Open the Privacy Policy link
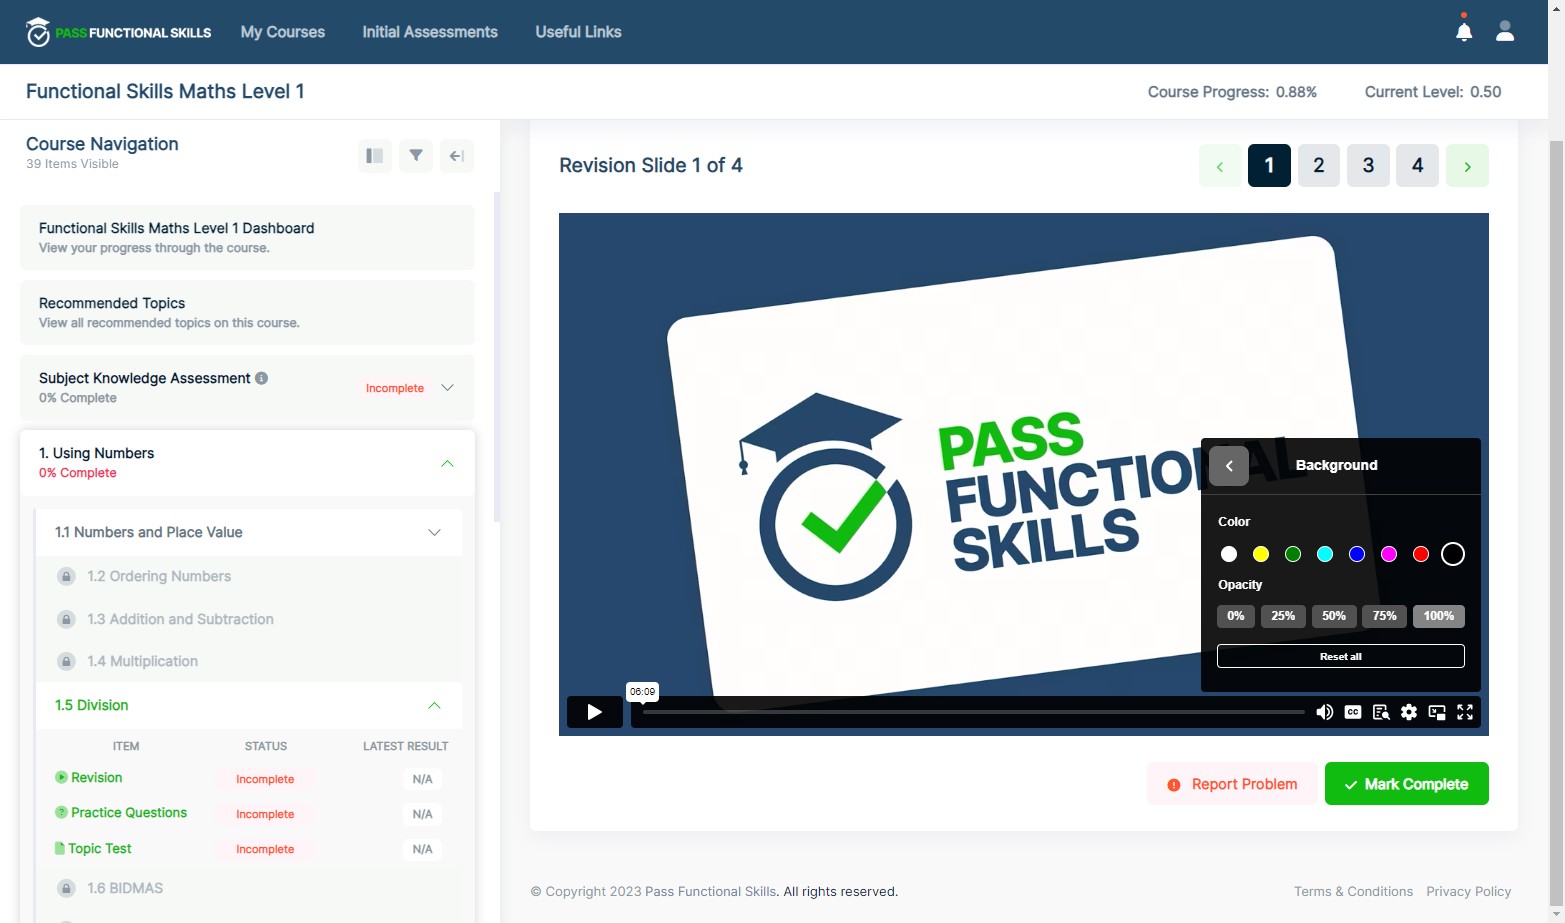1565x923 pixels. 1469,891
